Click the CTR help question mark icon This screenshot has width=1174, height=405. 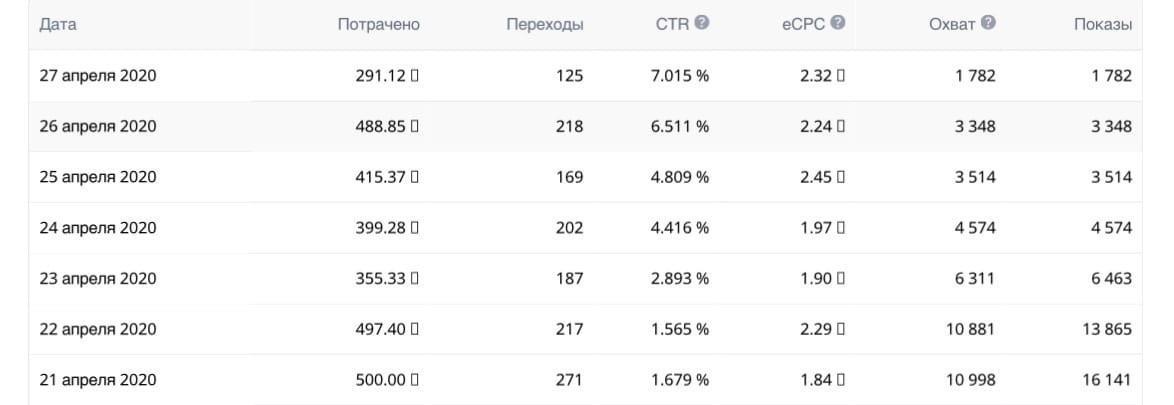702,23
